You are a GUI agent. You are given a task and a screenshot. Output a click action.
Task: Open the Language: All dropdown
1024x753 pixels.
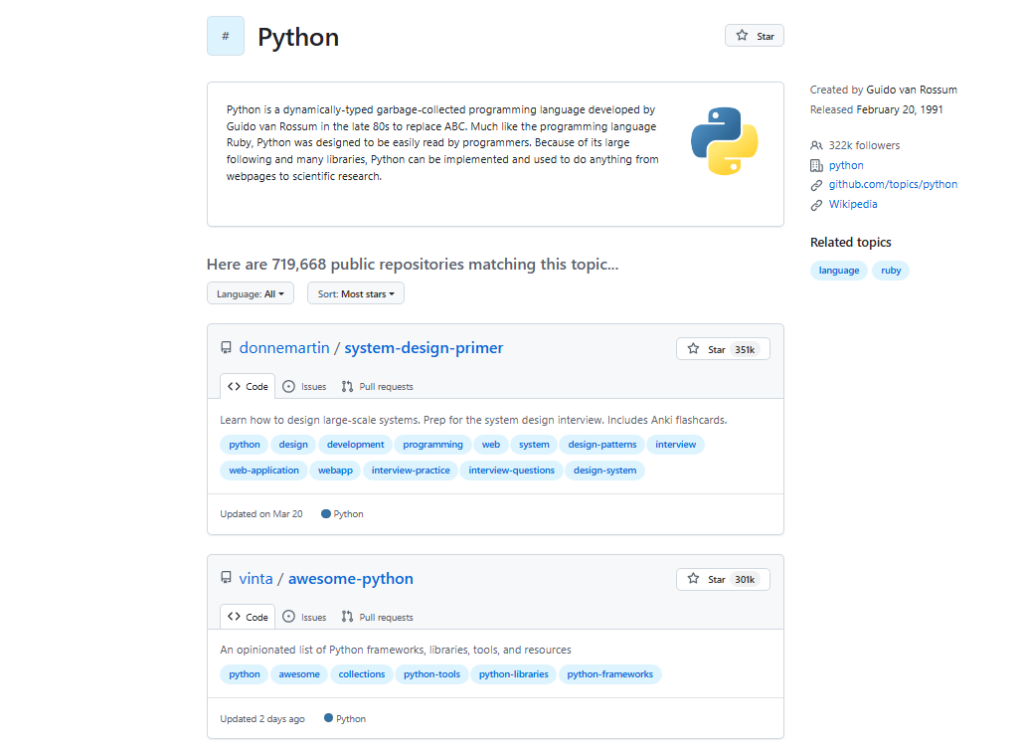[x=250, y=294]
